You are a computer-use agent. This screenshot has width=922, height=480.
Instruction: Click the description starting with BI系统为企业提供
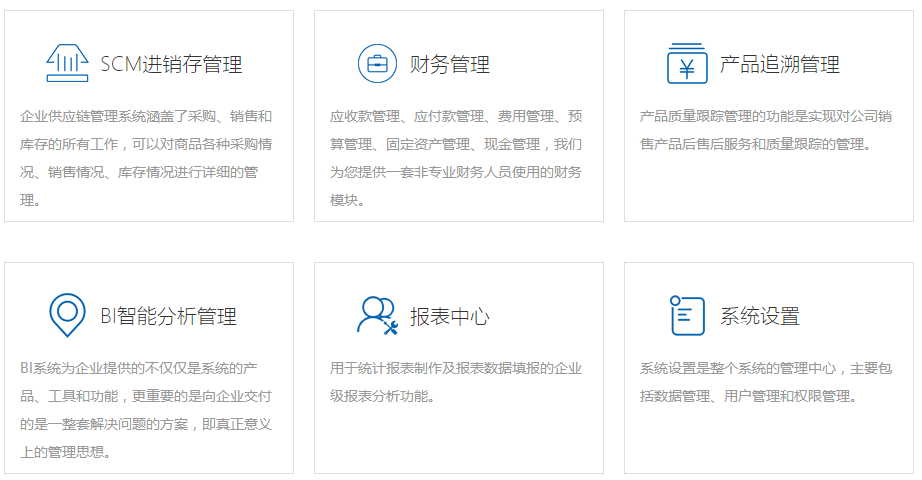tap(147, 410)
